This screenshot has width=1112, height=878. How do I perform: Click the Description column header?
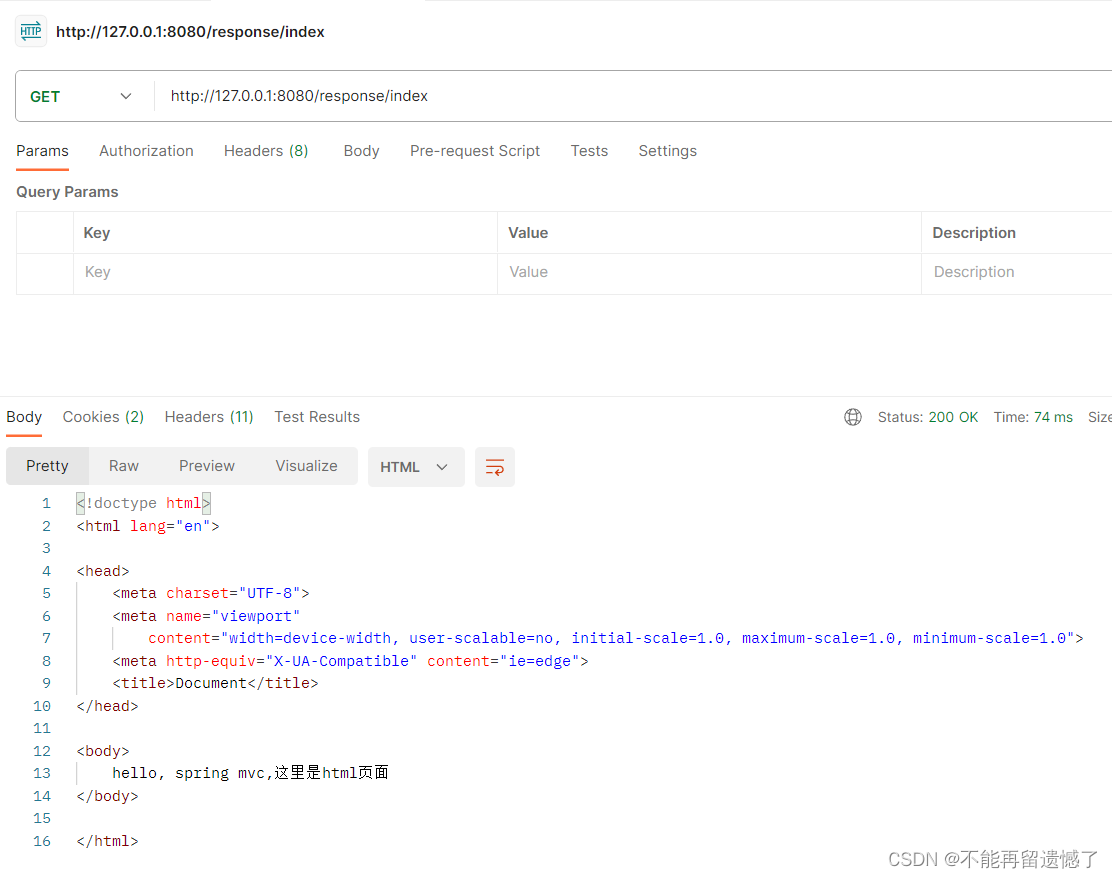click(974, 233)
